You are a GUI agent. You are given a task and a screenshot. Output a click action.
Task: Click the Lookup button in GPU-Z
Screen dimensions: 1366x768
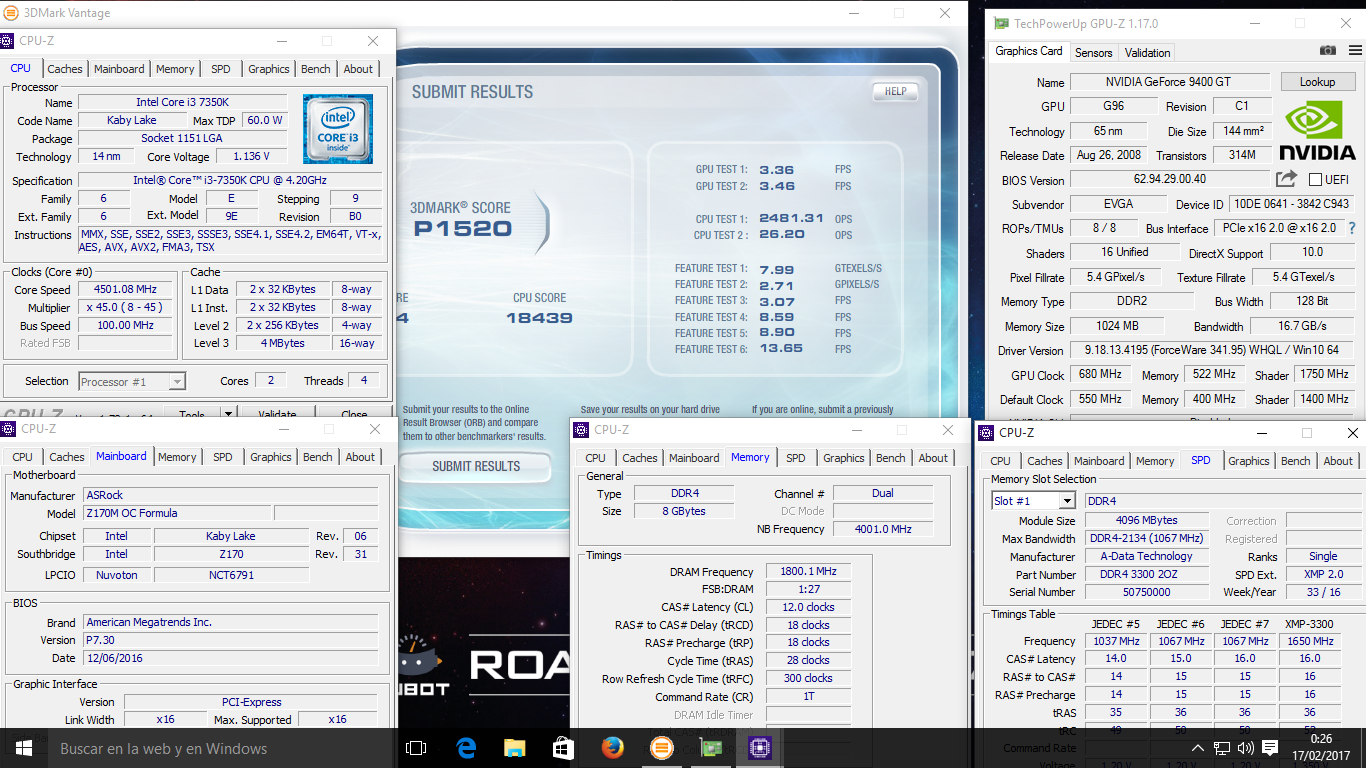1317,82
